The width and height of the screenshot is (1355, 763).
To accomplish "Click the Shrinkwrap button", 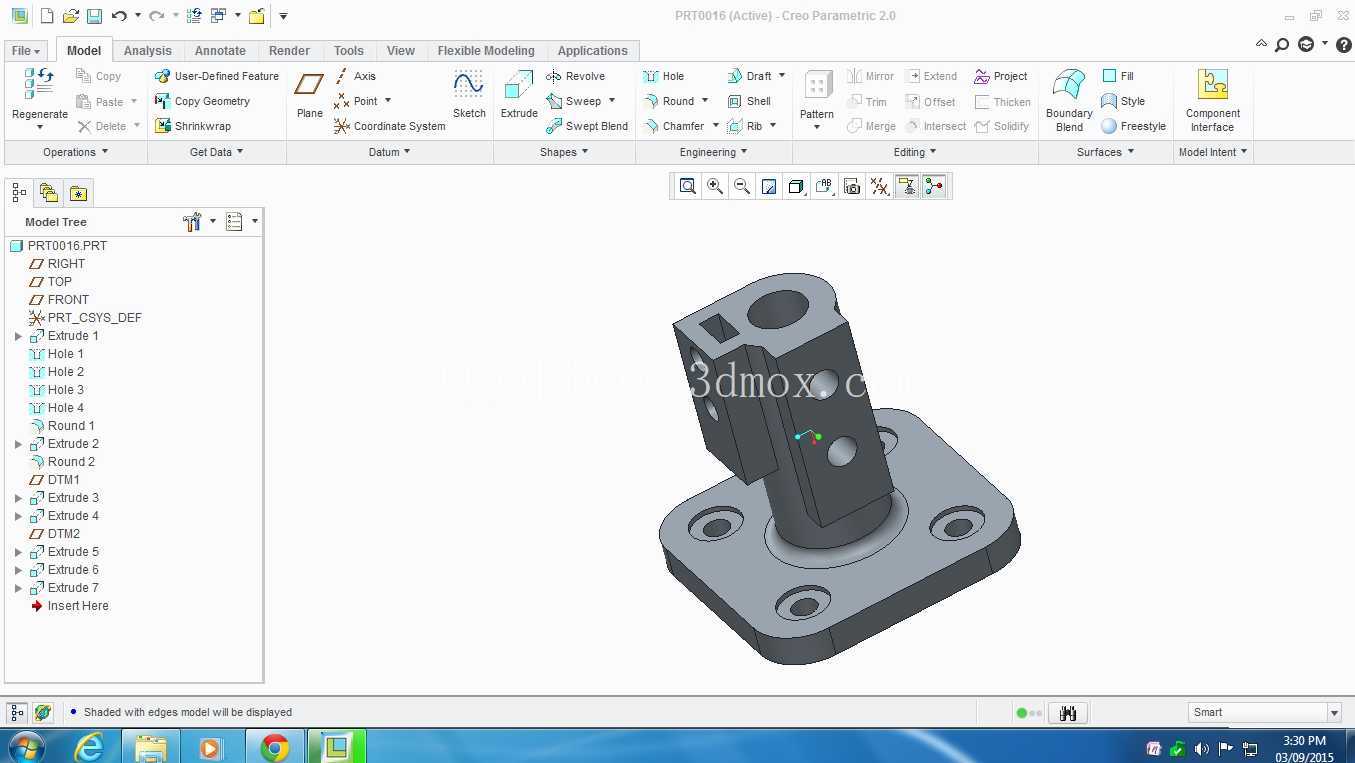I will tap(193, 126).
